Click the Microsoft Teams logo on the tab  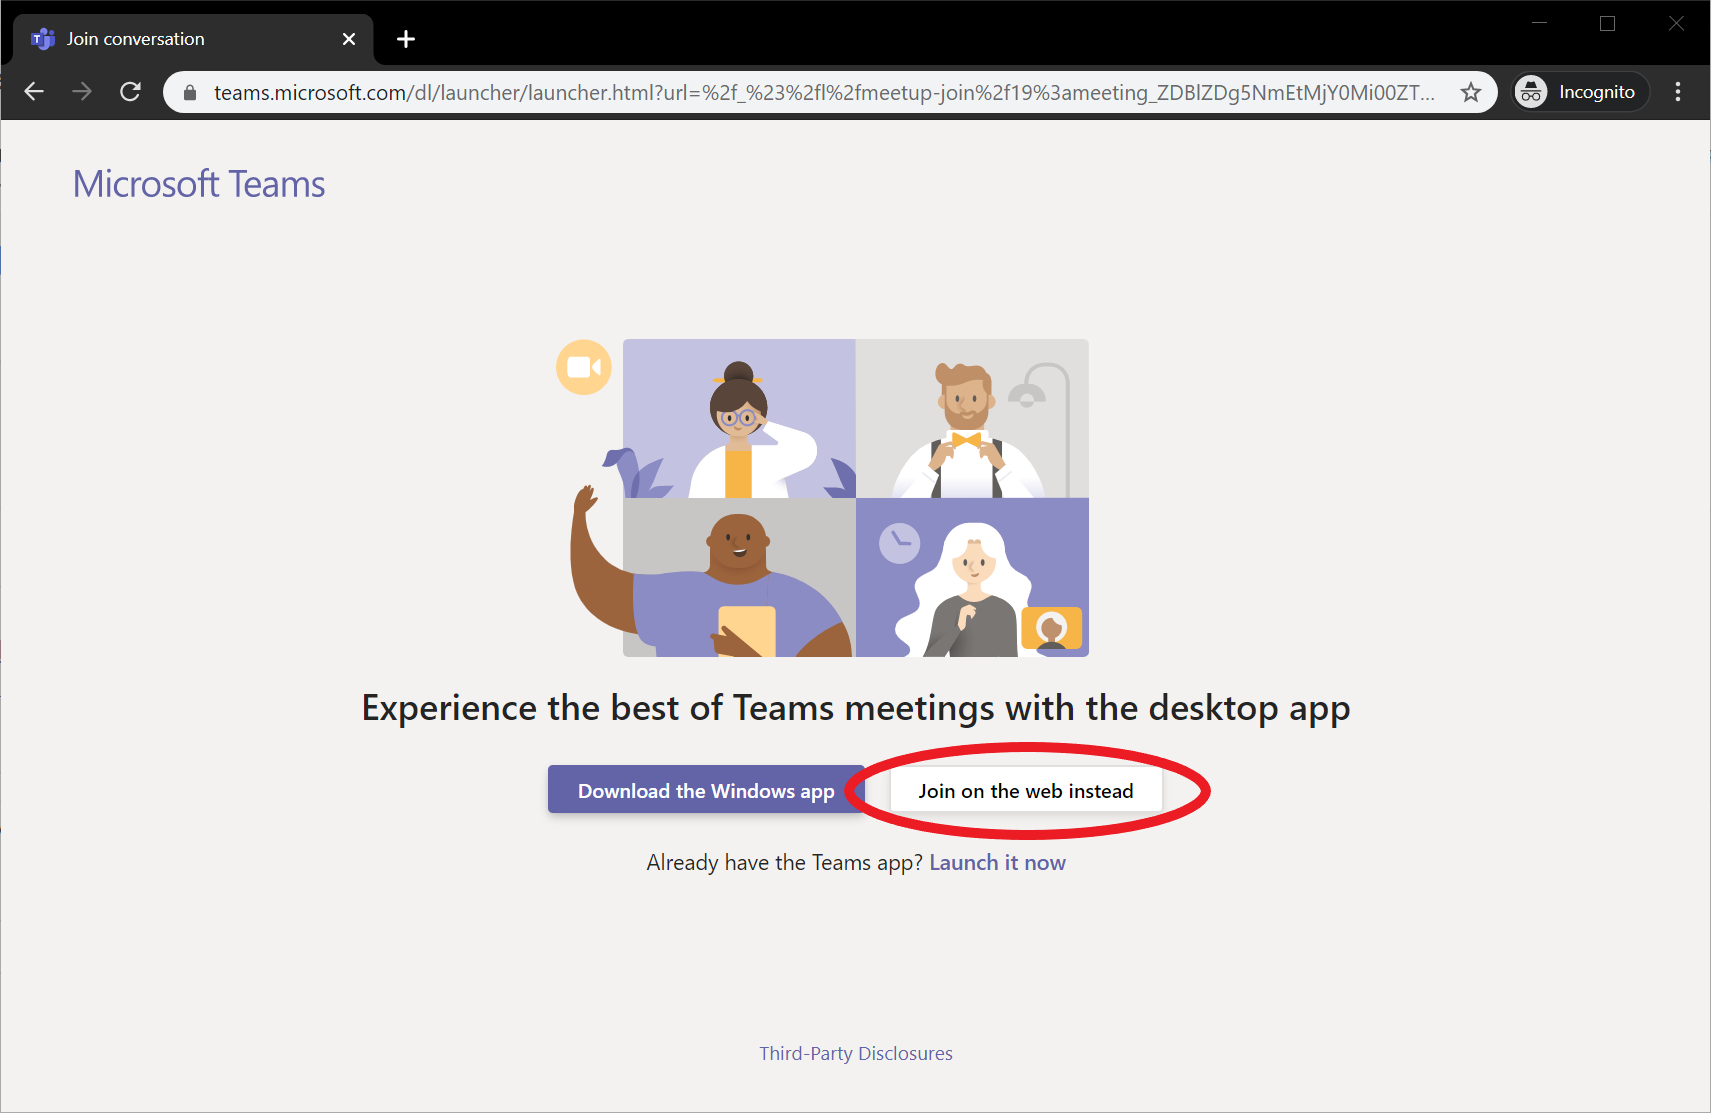point(43,38)
